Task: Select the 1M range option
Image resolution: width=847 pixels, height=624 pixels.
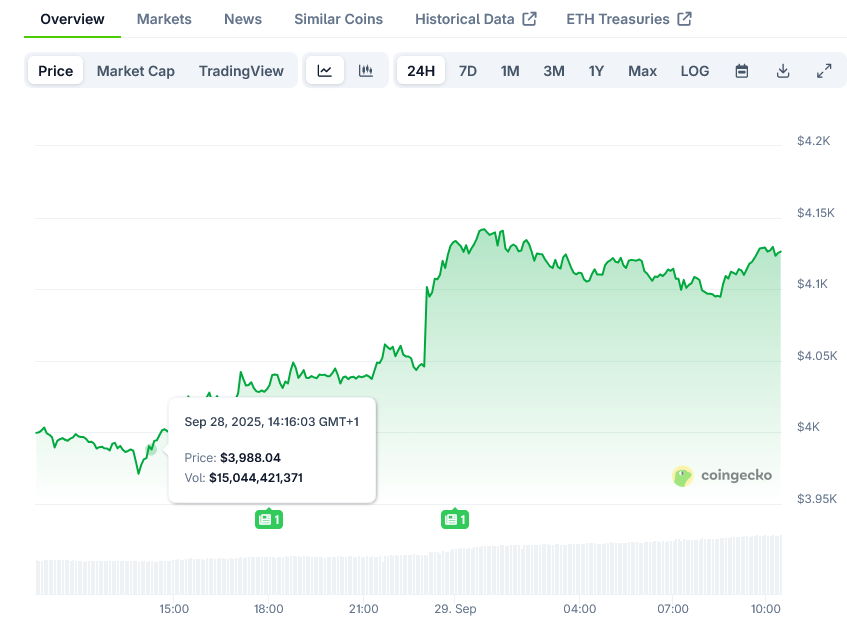Action: [x=510, y=70]
